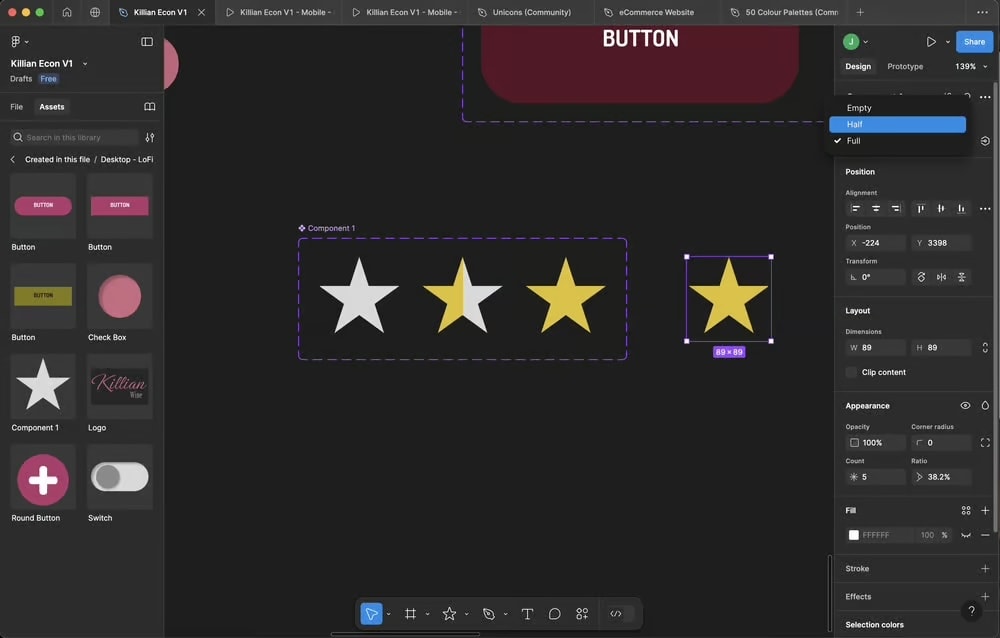Choose the Frame tool

410,614
